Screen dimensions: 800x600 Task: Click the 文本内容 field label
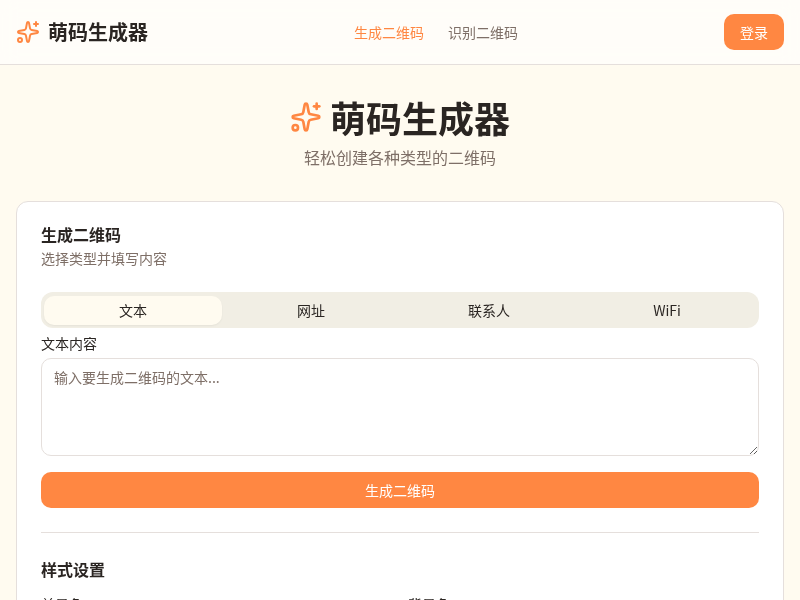69,344
